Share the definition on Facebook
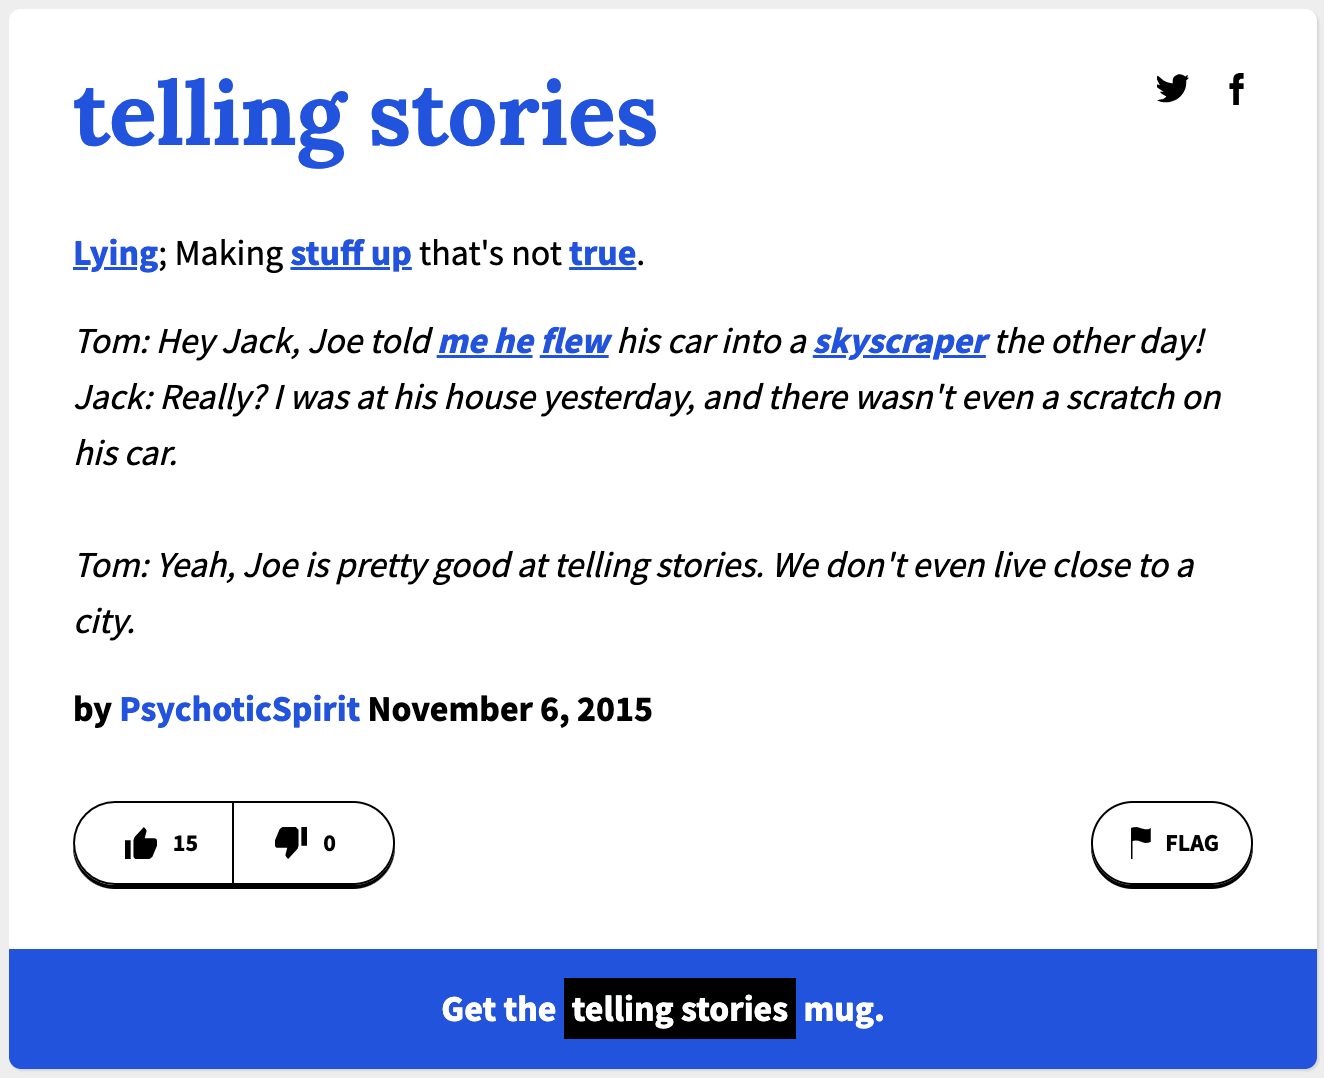The width and height of the screenshot is (1324, 1078). point(1237,89)
